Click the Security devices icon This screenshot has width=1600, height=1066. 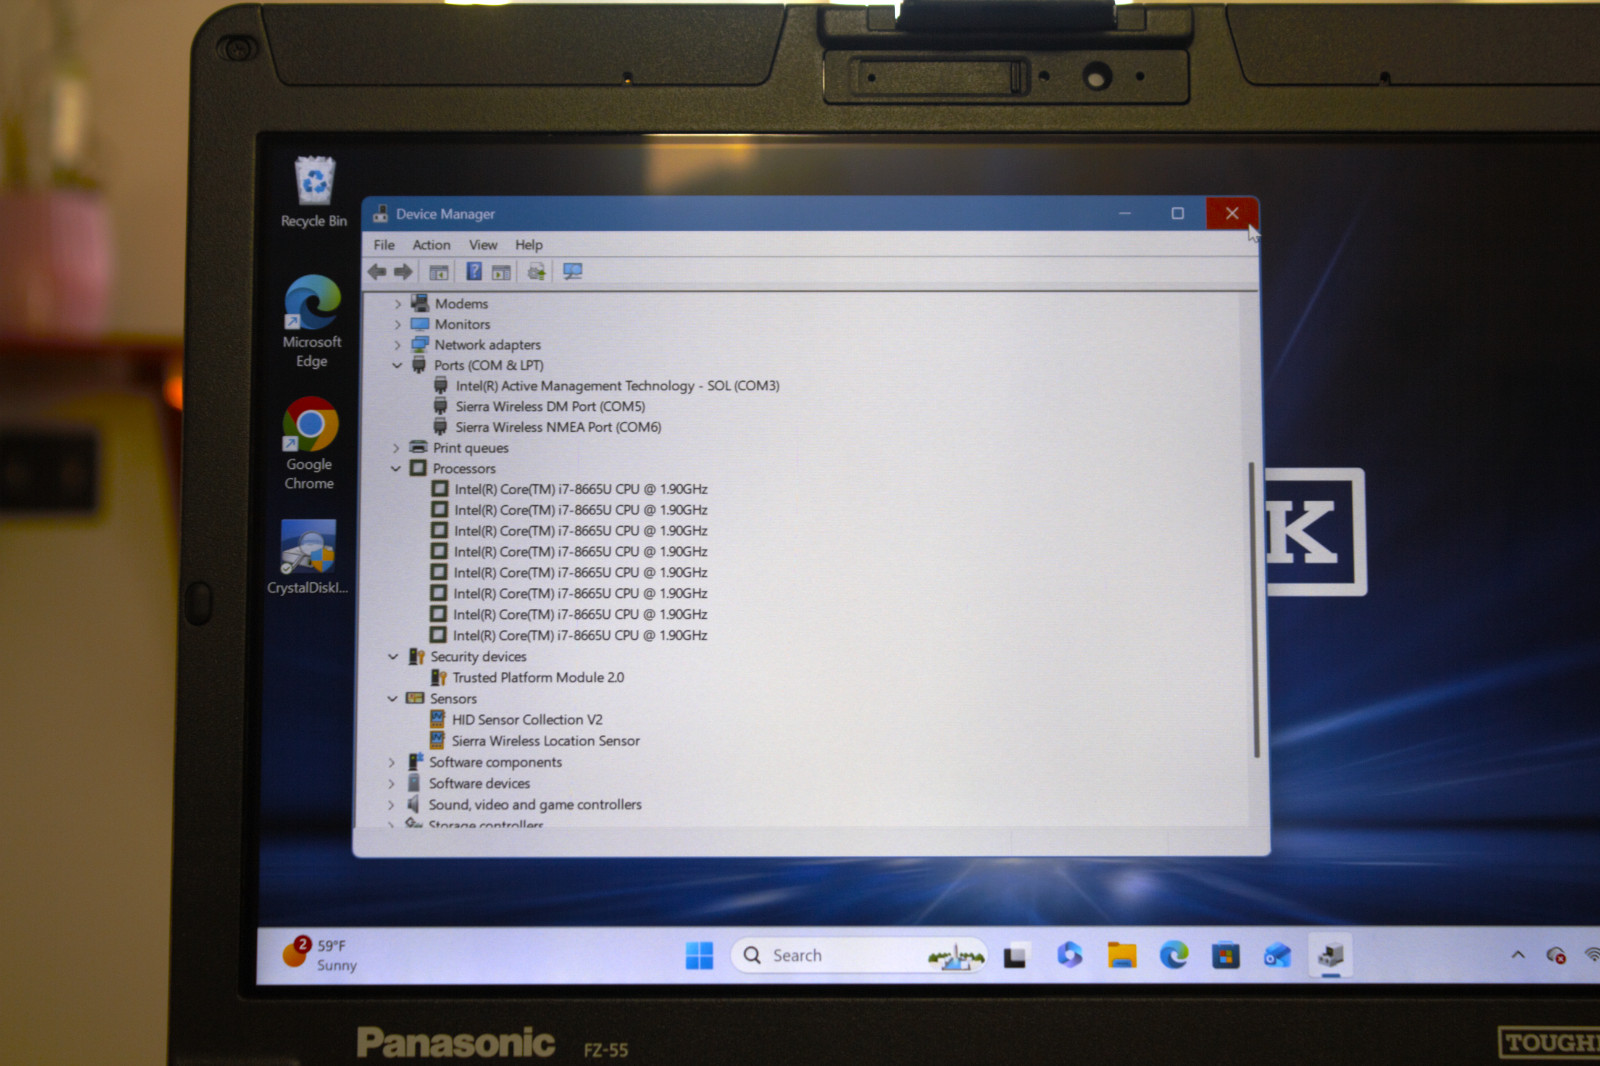tap(416, 656)
